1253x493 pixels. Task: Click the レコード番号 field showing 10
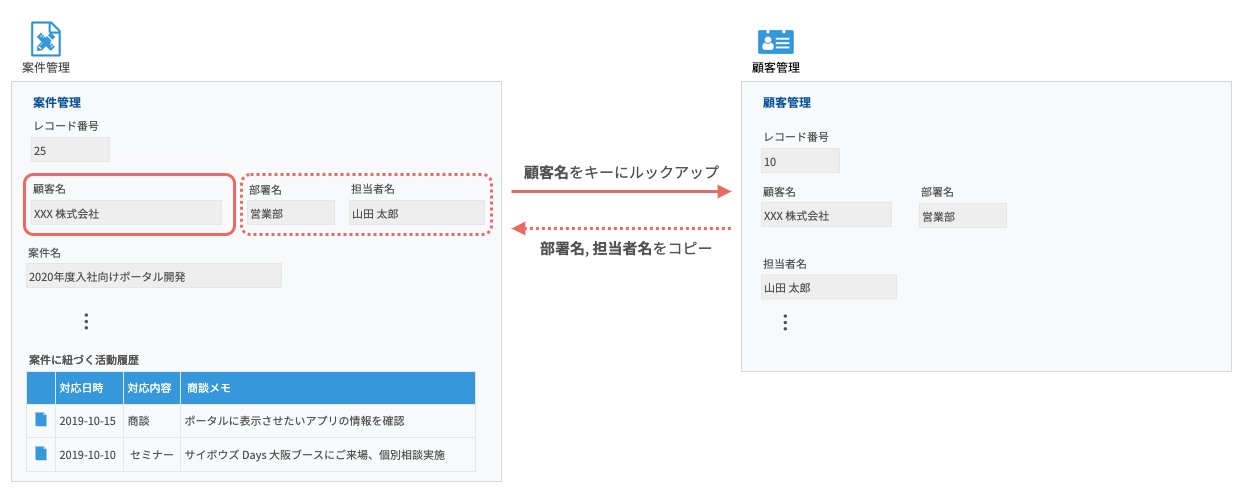(800, 161)
